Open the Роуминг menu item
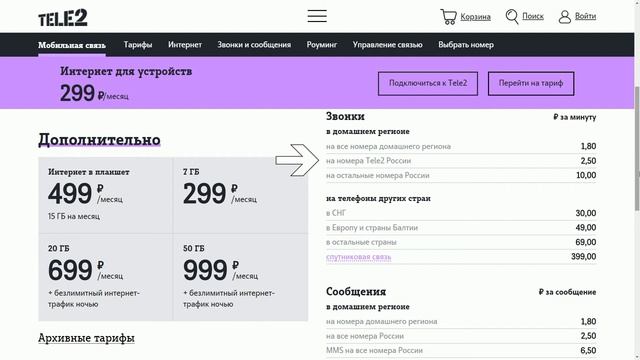The image size is (640, 360). pos(322,45)
